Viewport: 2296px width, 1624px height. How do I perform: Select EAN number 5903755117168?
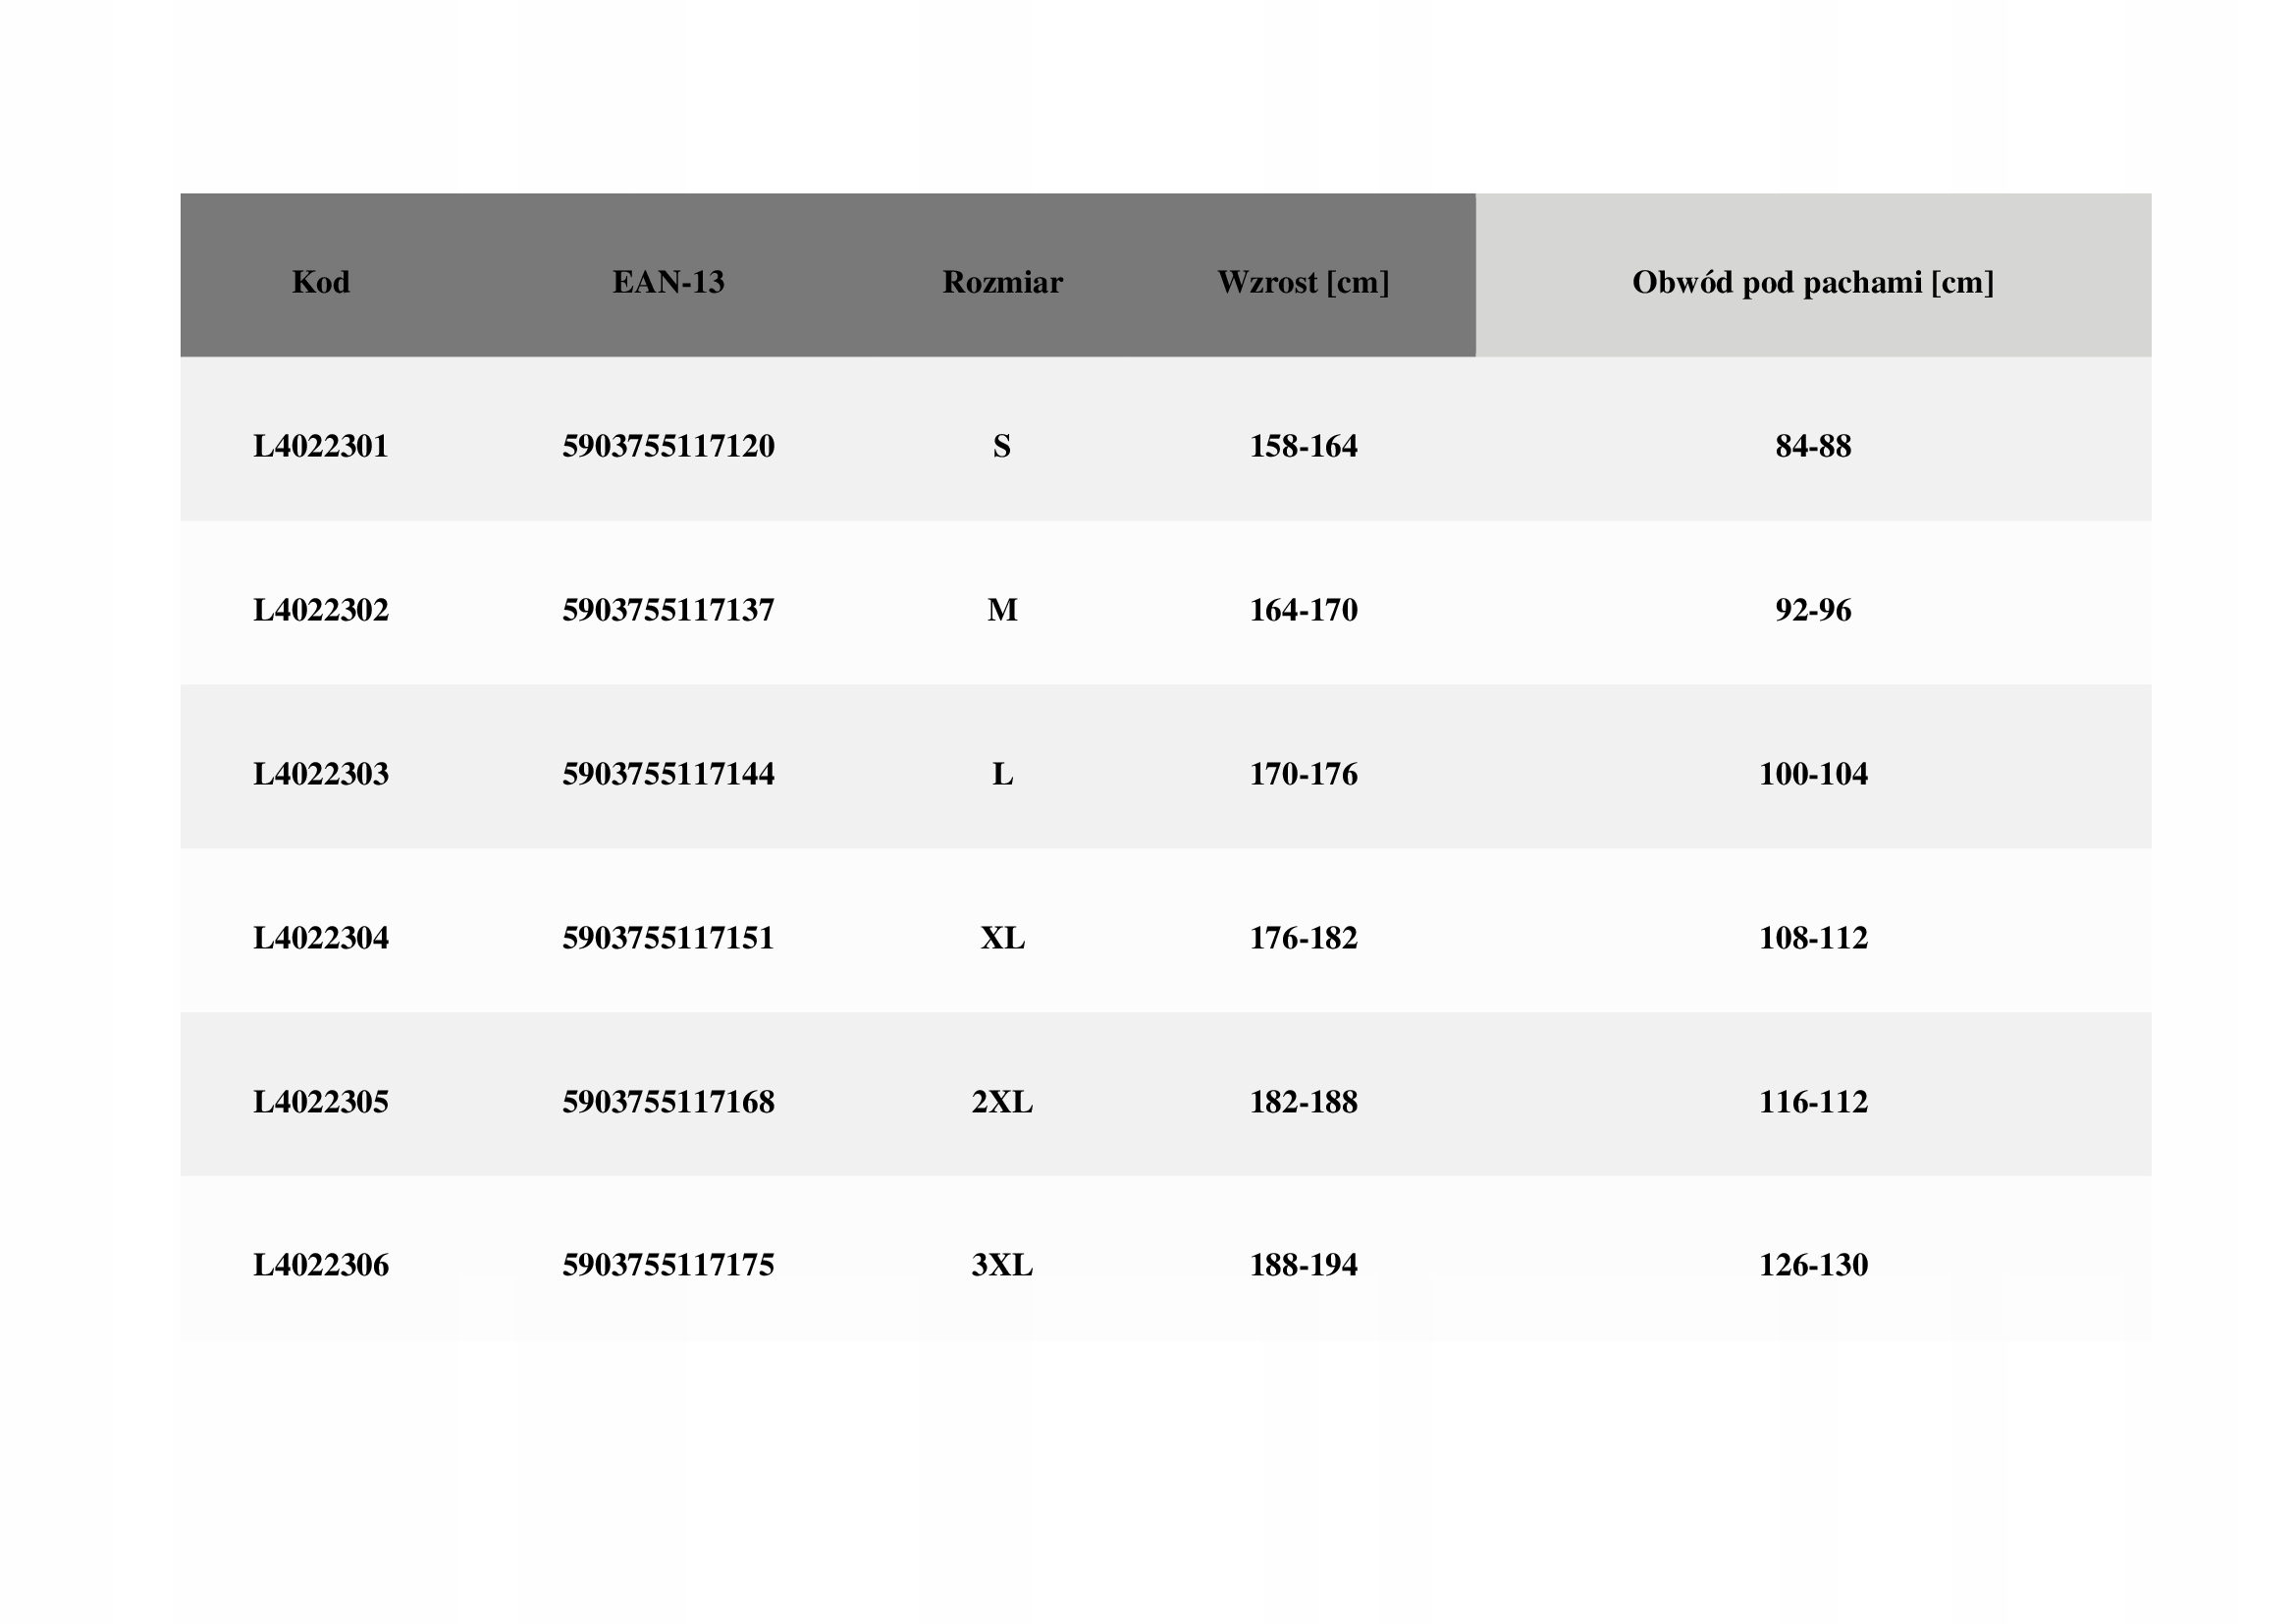(x=668, y=1102)
